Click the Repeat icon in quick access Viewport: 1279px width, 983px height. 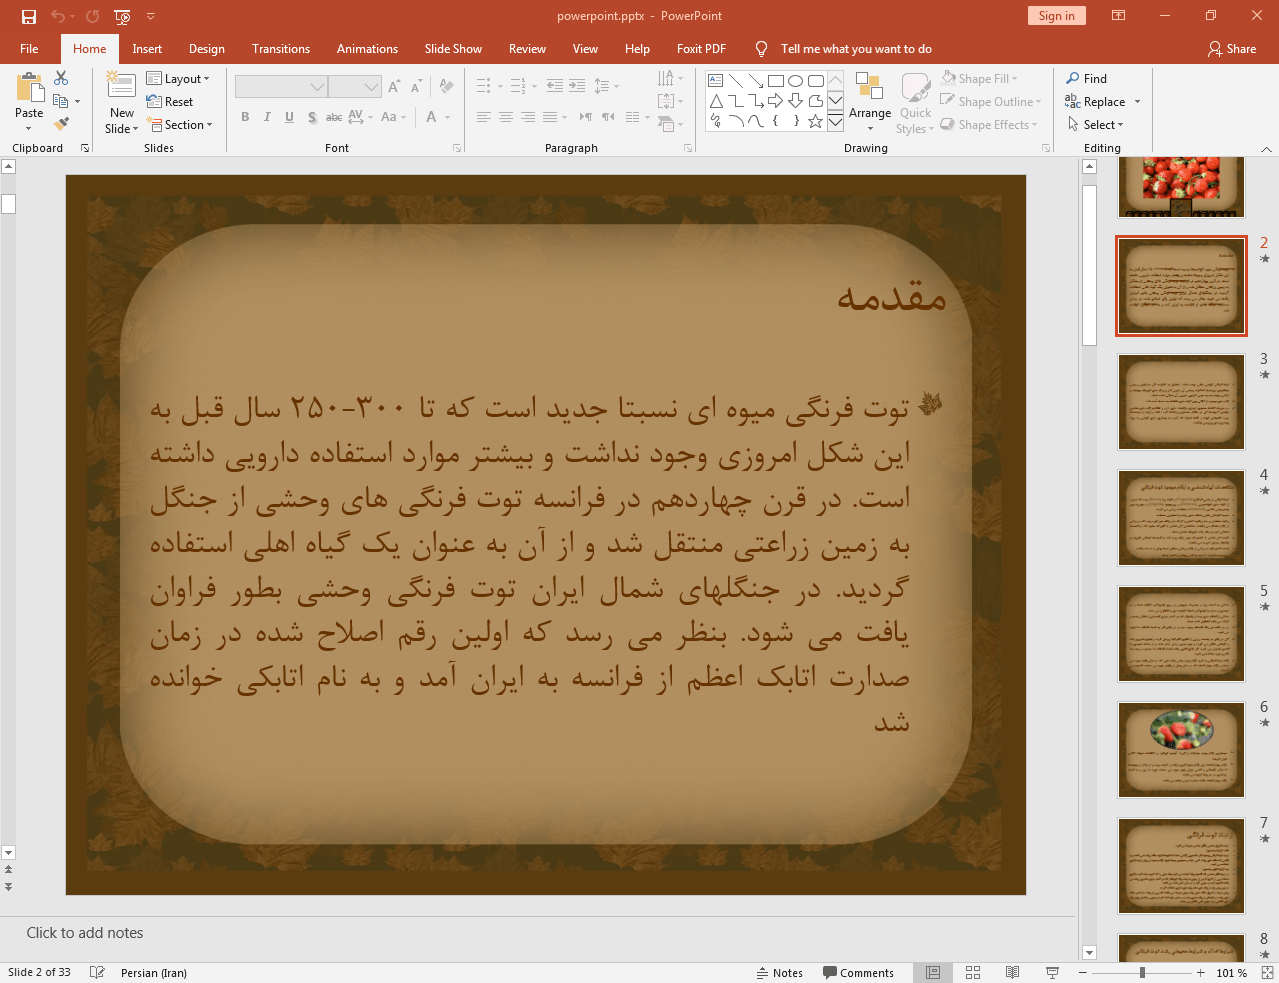(x=93, y=16)
